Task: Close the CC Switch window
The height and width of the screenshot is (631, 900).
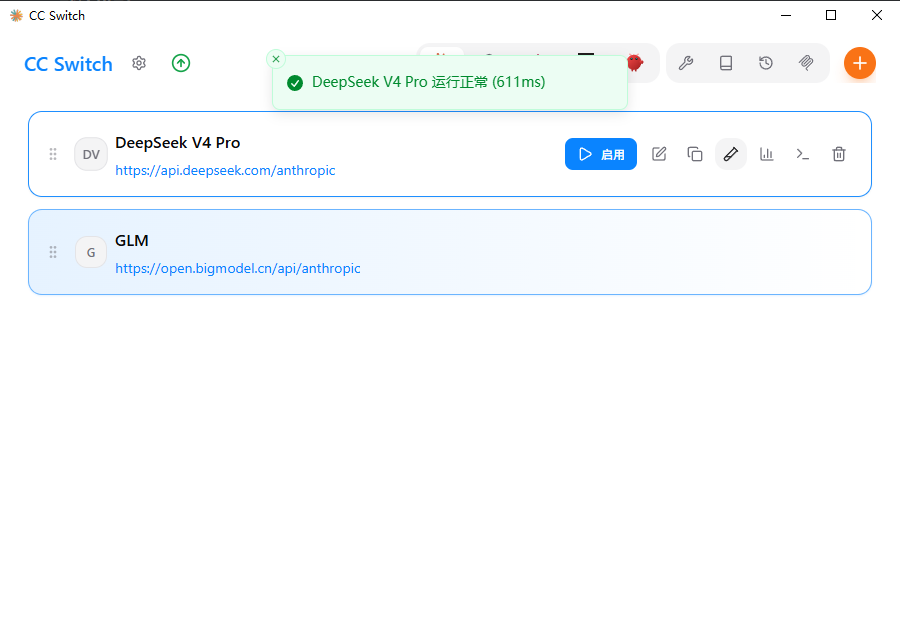Action: pyautogui.click(x=876, y=16)
